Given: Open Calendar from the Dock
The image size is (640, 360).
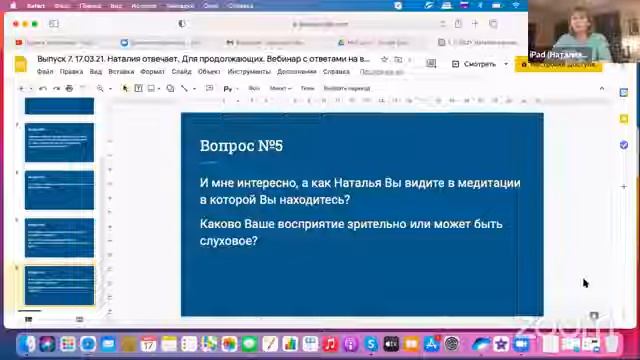Looking at the screenshot, I should tap(148, 344).
